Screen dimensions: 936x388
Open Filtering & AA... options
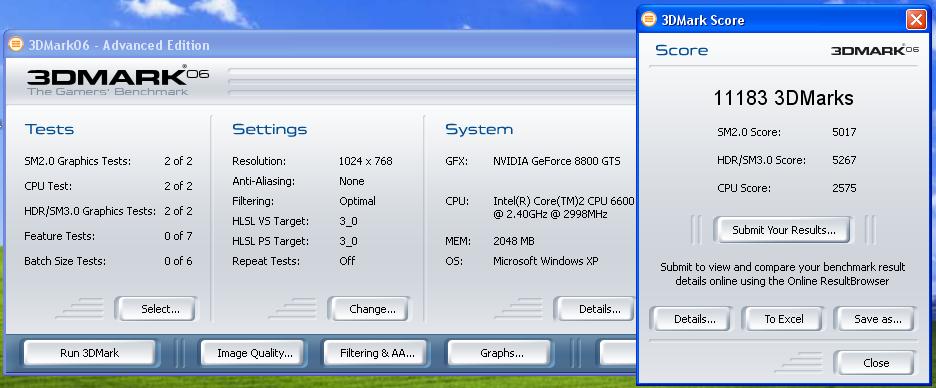pos(375,353)
